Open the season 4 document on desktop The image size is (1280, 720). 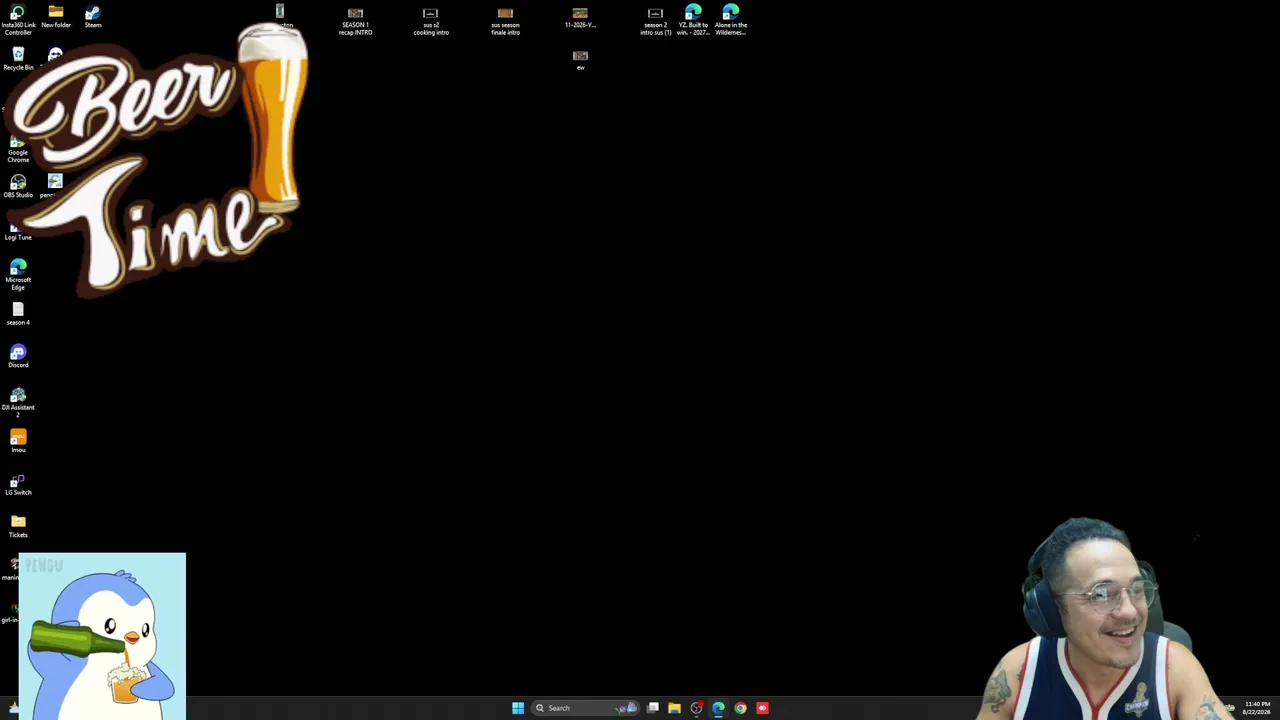18,314
